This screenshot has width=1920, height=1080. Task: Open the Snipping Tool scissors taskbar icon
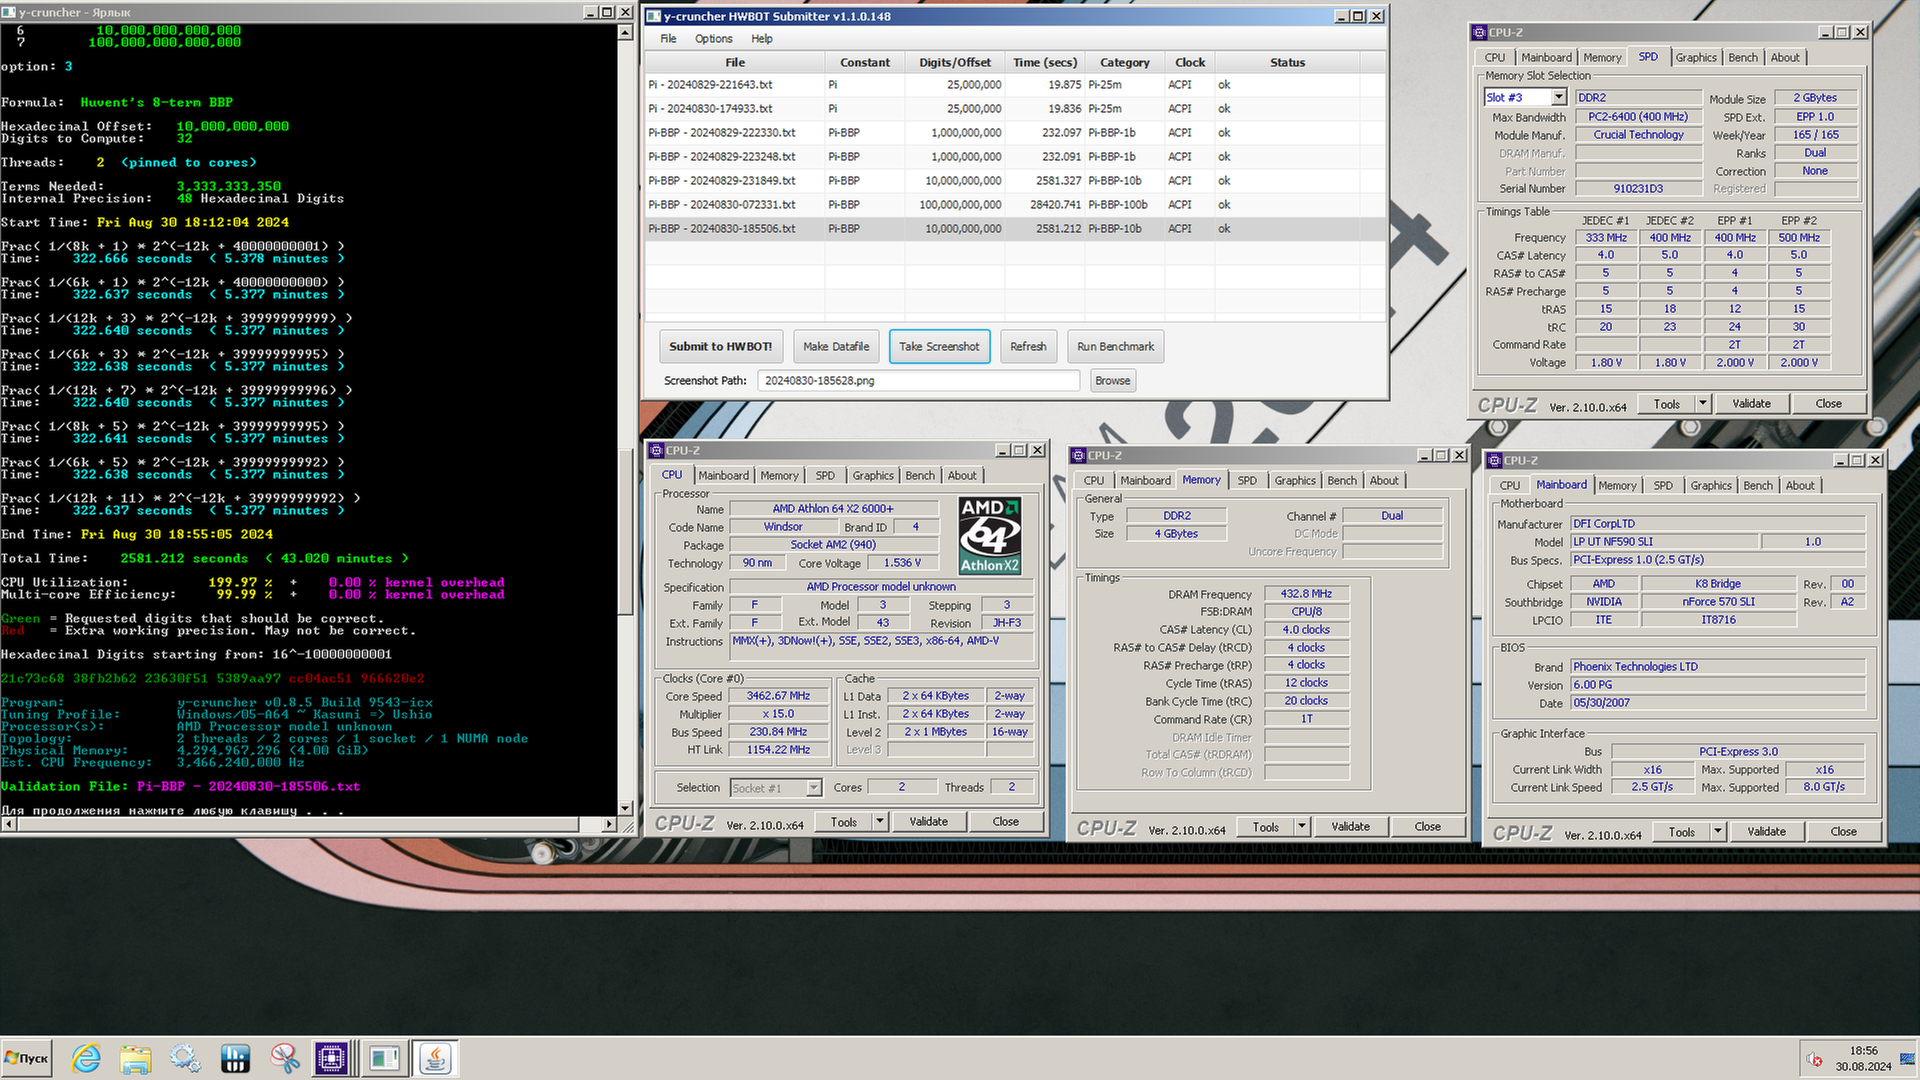point(285,1058)
